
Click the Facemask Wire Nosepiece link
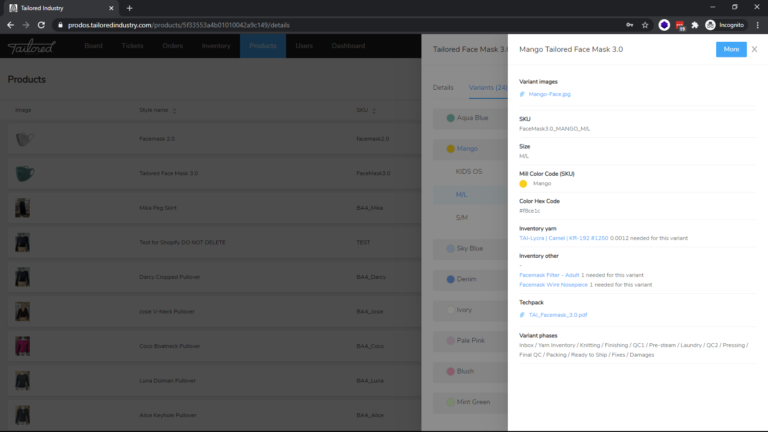point(553,285)
